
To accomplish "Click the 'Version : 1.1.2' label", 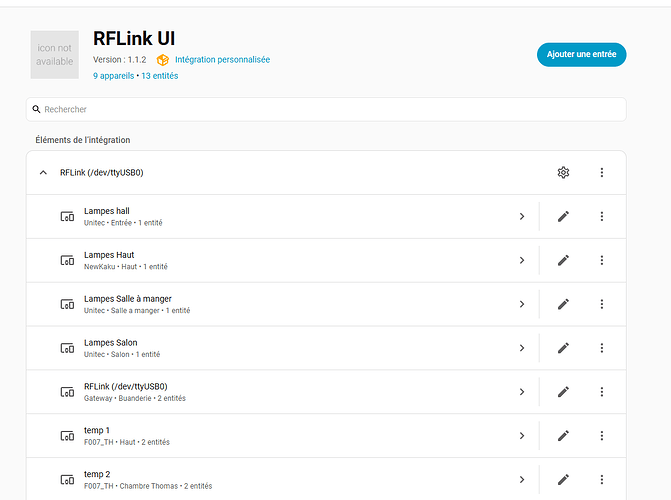I will tap(119, 60).
